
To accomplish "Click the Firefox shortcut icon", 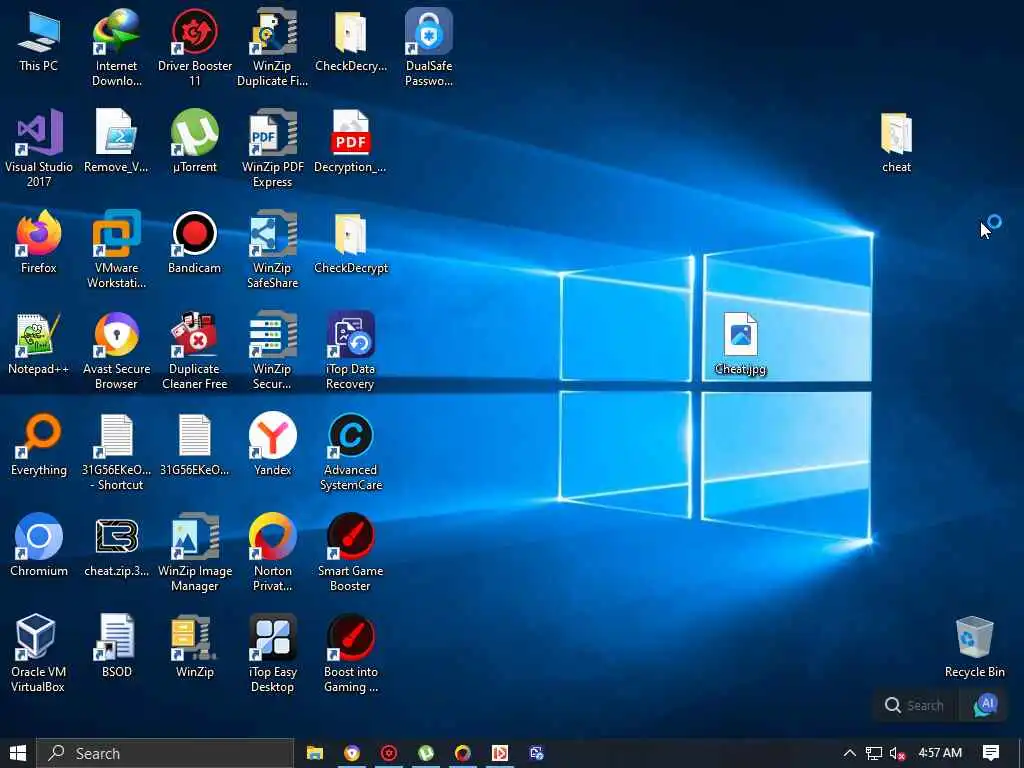I will [x=39, y=233].
